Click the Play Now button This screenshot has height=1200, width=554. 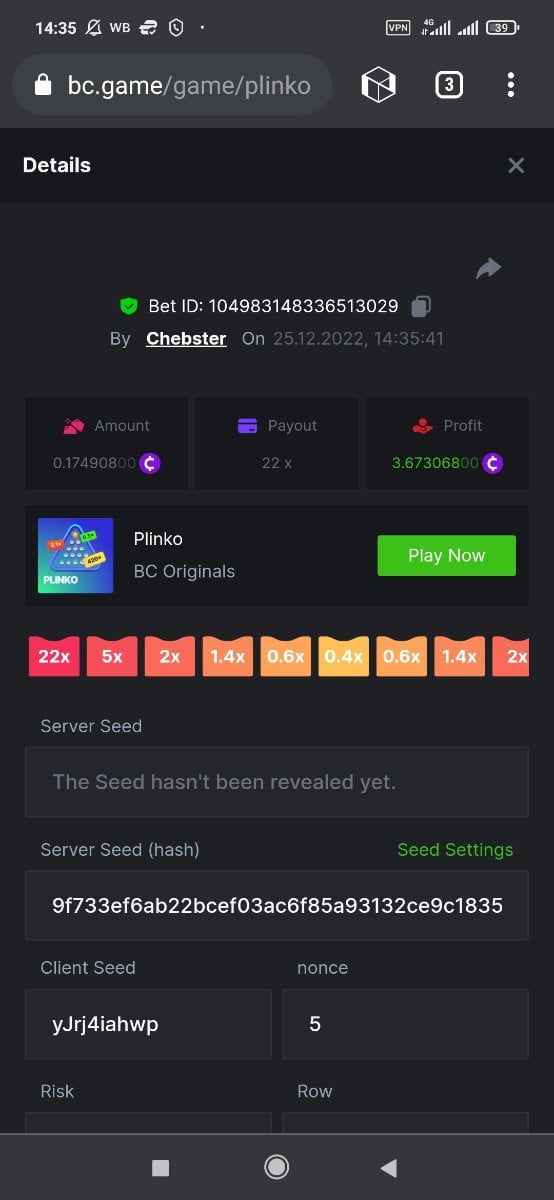point(446,555)
